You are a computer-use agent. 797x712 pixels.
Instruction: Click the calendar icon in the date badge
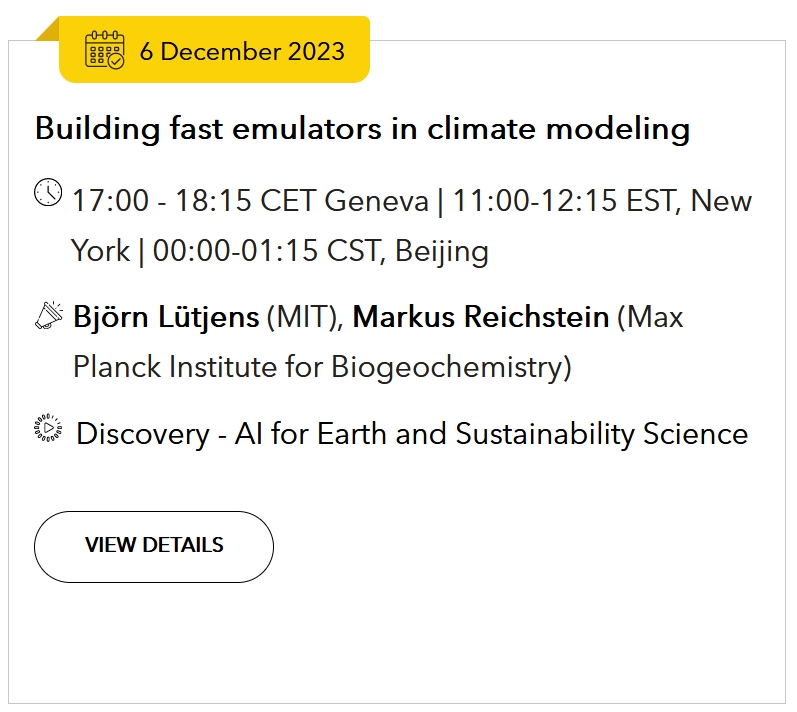[104, 50]
